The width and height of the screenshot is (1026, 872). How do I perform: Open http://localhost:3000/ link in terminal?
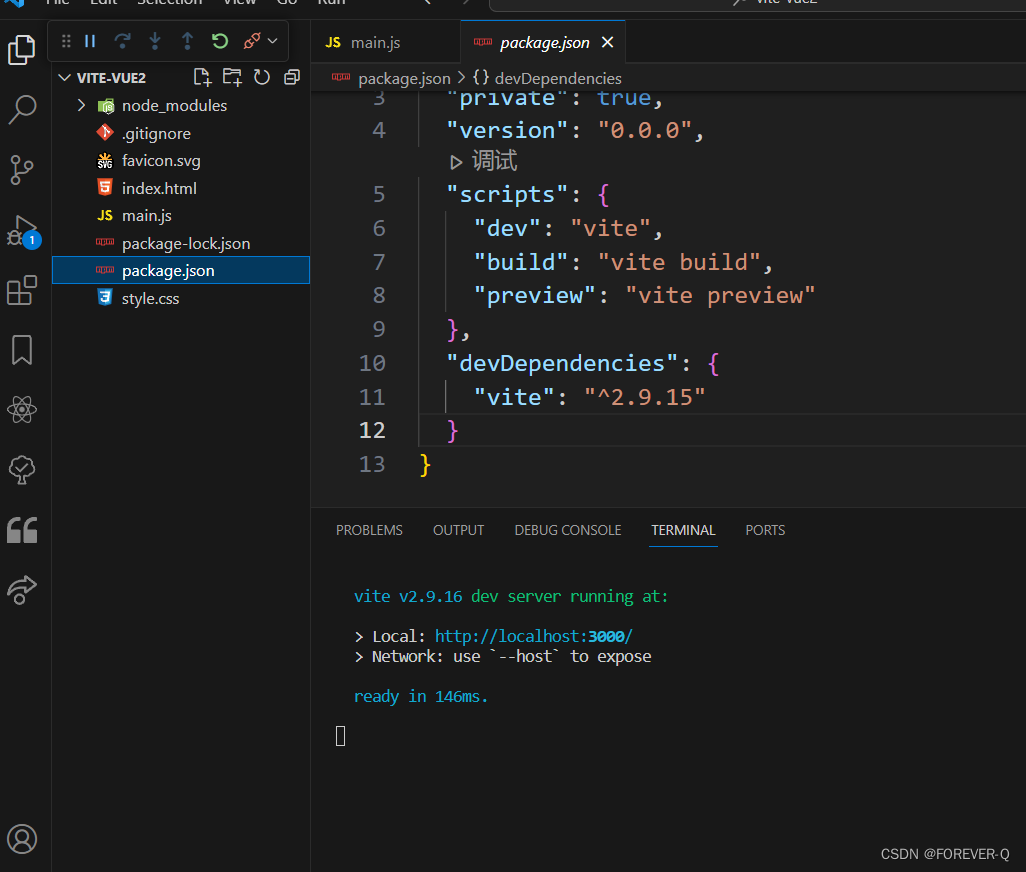(532, 636)
